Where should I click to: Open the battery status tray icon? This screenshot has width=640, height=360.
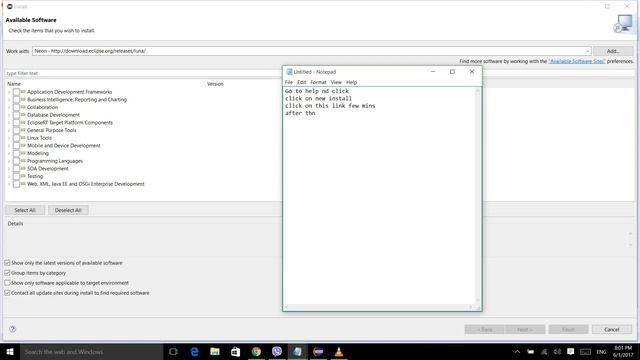click(x=530, y=352)
